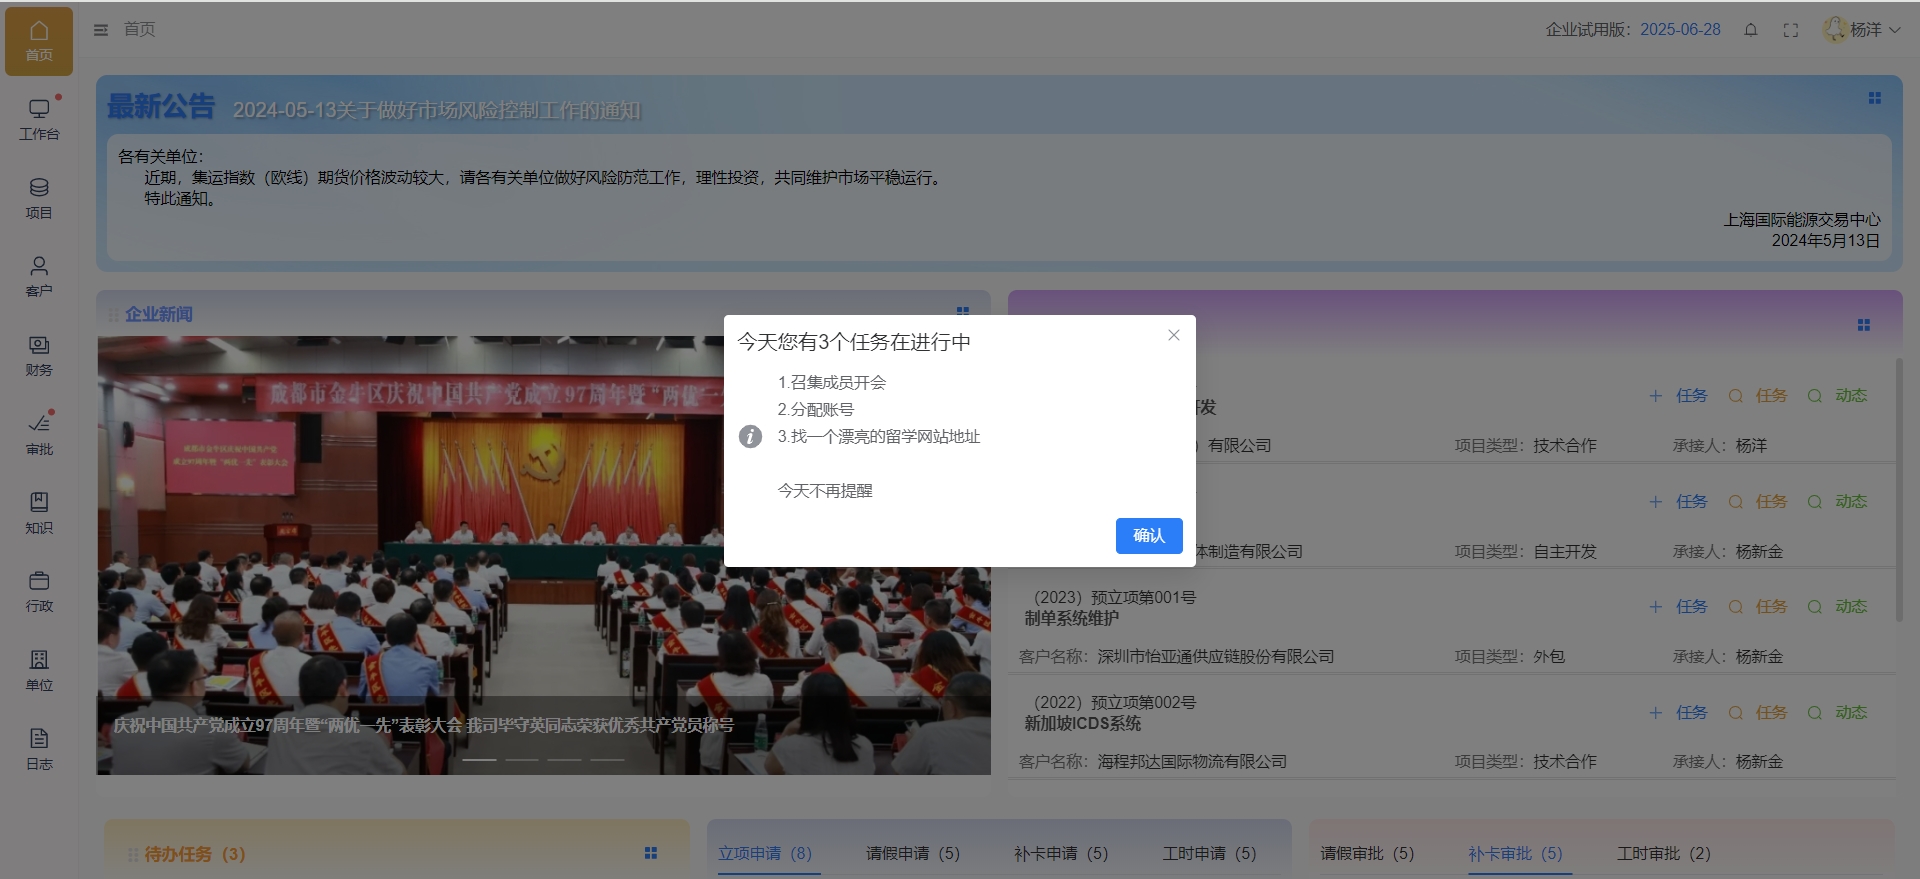View 动态 on the 杨洋 project row
This screenshot has height=879, width=1920.
1838,396
